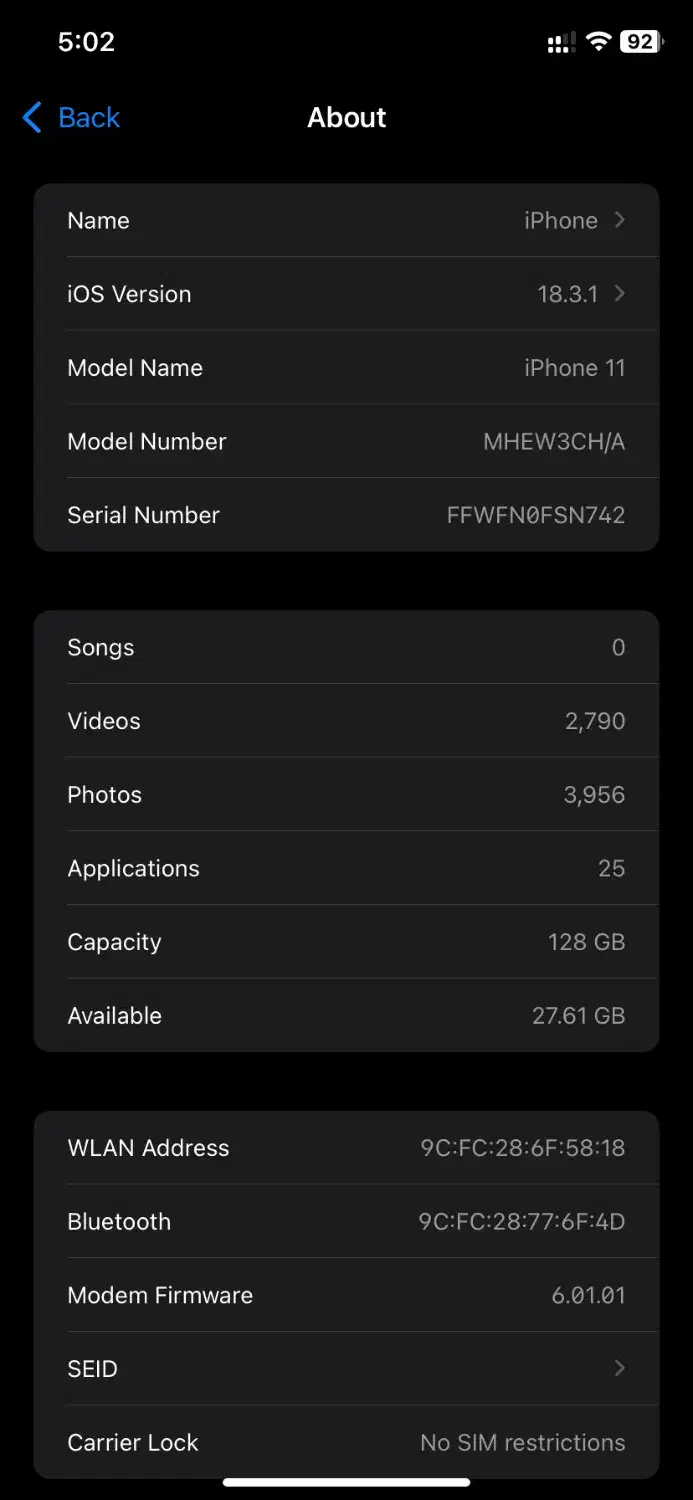
Task: Open iOS Version details chevron
Action: (620, 294)
